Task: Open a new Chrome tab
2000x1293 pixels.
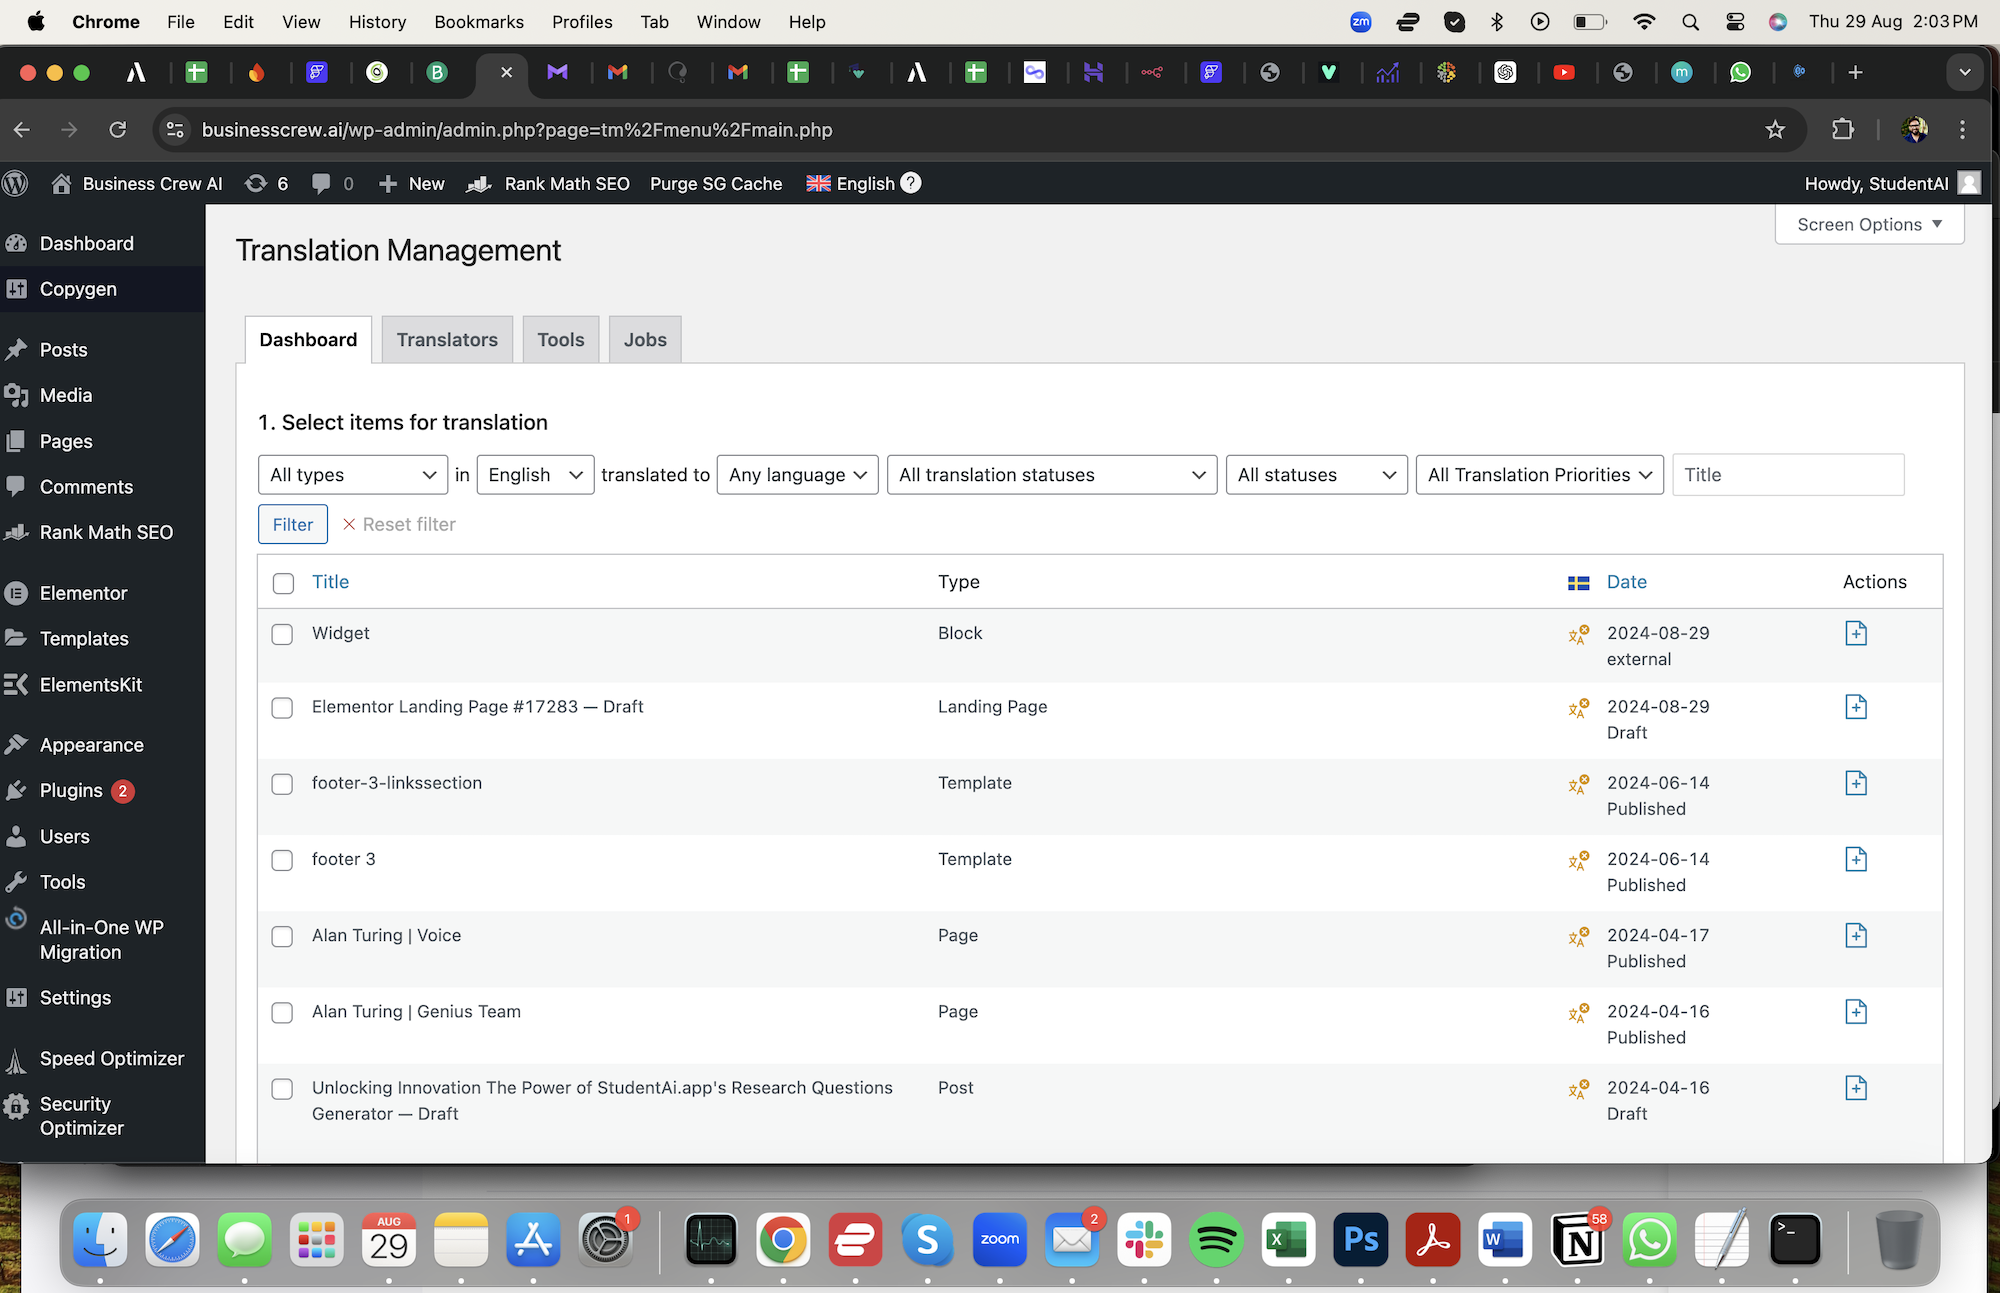Action: coord(1855,72)
